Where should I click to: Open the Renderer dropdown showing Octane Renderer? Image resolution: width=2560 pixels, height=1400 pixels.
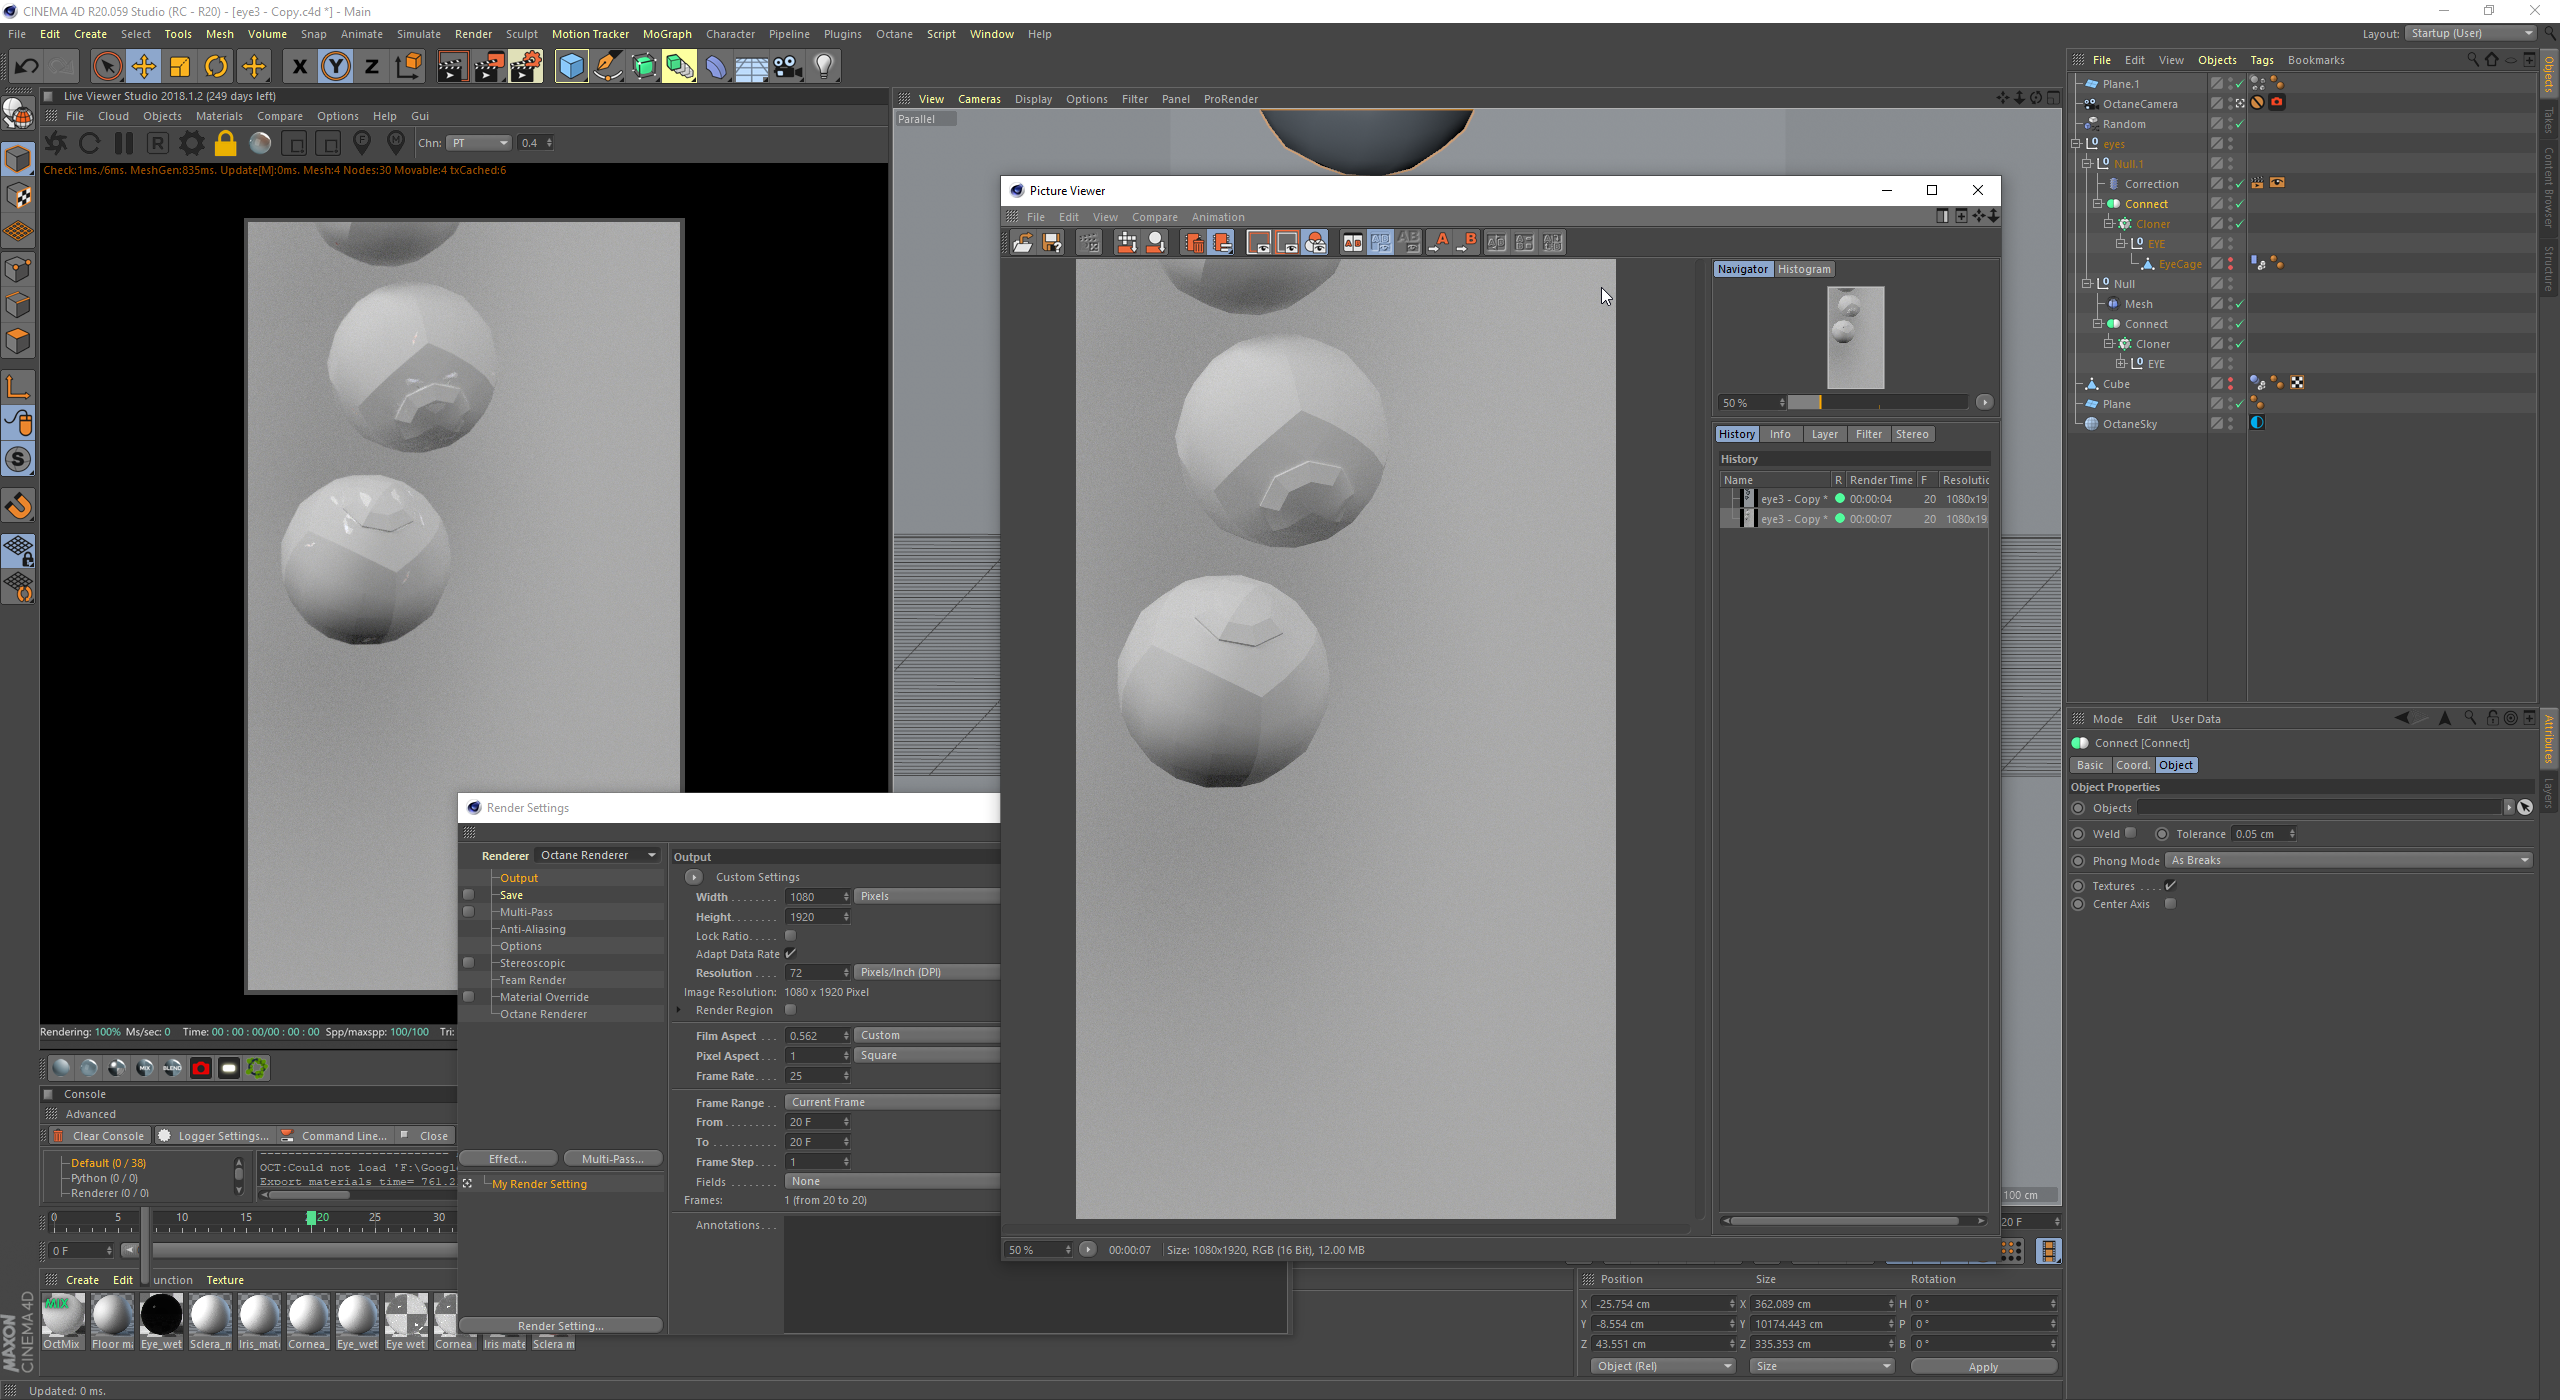(598, 855)
